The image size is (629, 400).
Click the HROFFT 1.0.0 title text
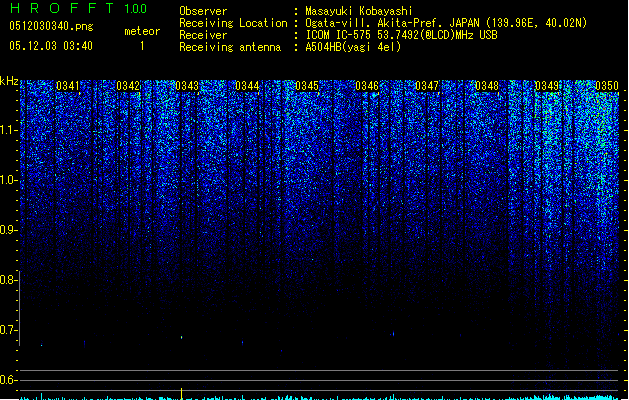tap(79, 8)
